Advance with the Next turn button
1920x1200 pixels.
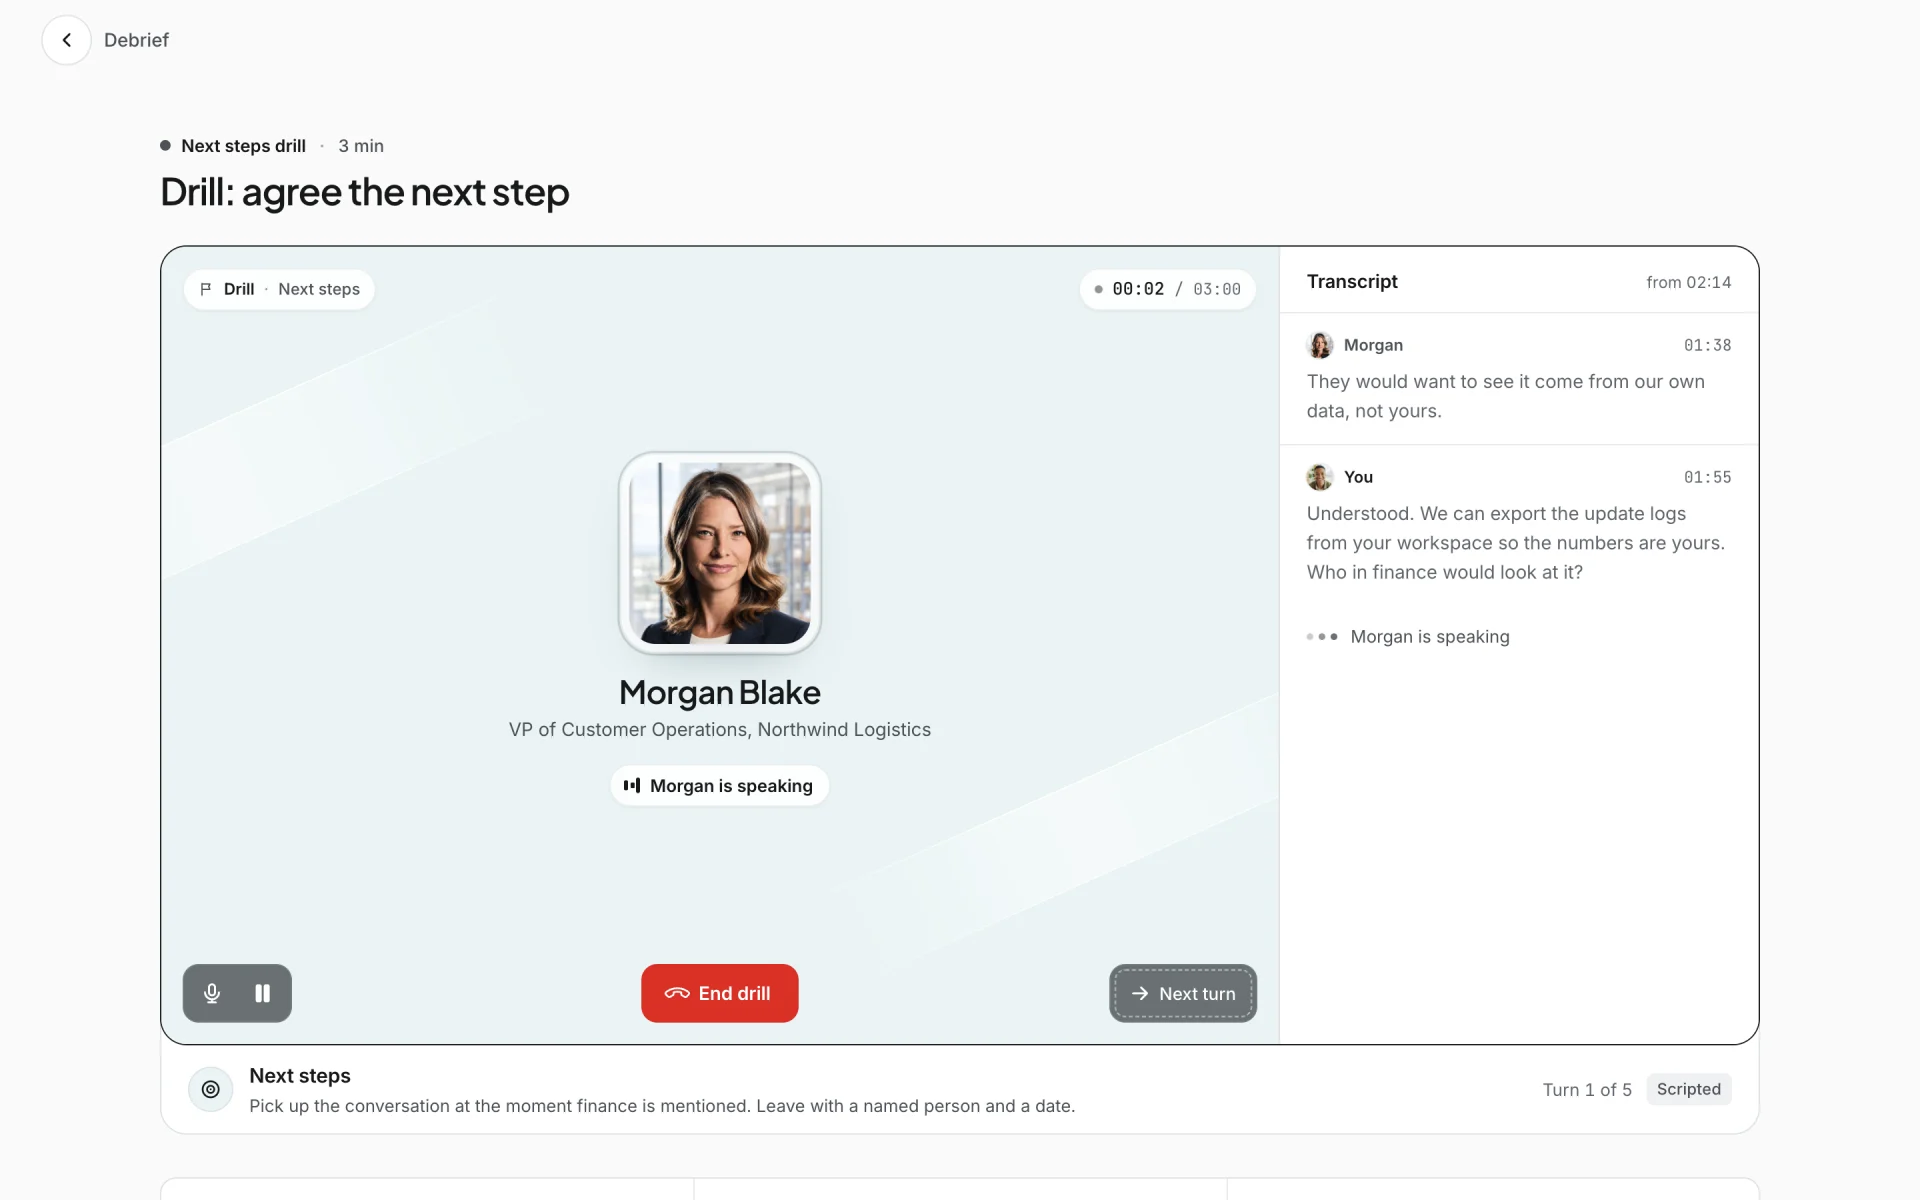click(x=1183, y=993)
